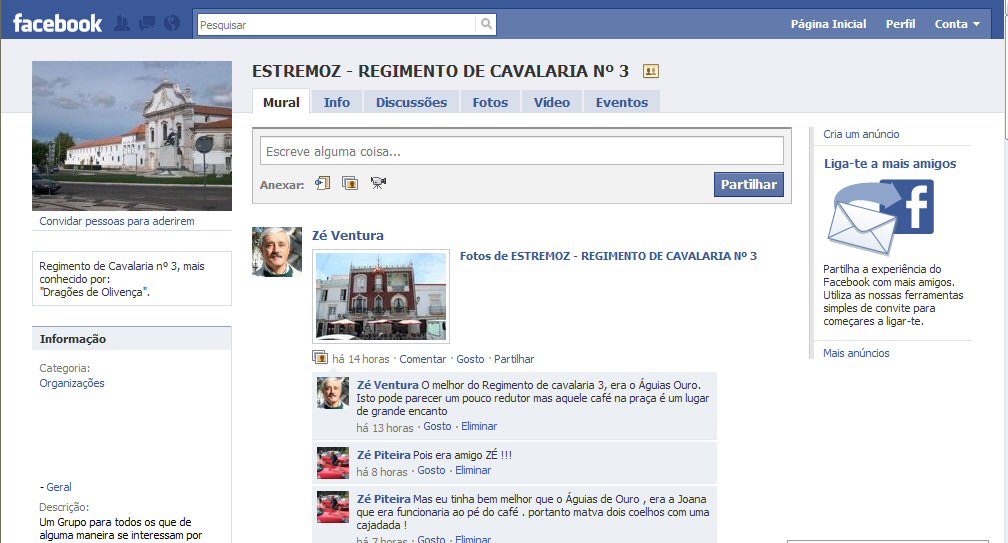
Task: Click the search magnifier button
Action: click(487, 24)
